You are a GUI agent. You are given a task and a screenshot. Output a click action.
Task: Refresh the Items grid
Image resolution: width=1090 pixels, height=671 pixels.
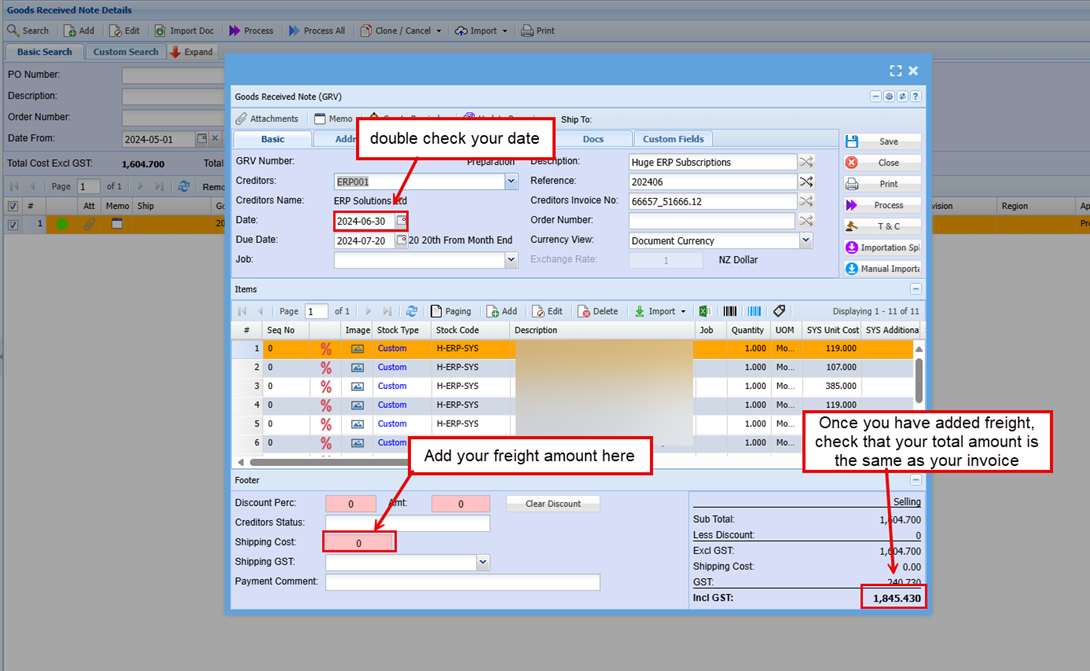(x=412, y=311)
